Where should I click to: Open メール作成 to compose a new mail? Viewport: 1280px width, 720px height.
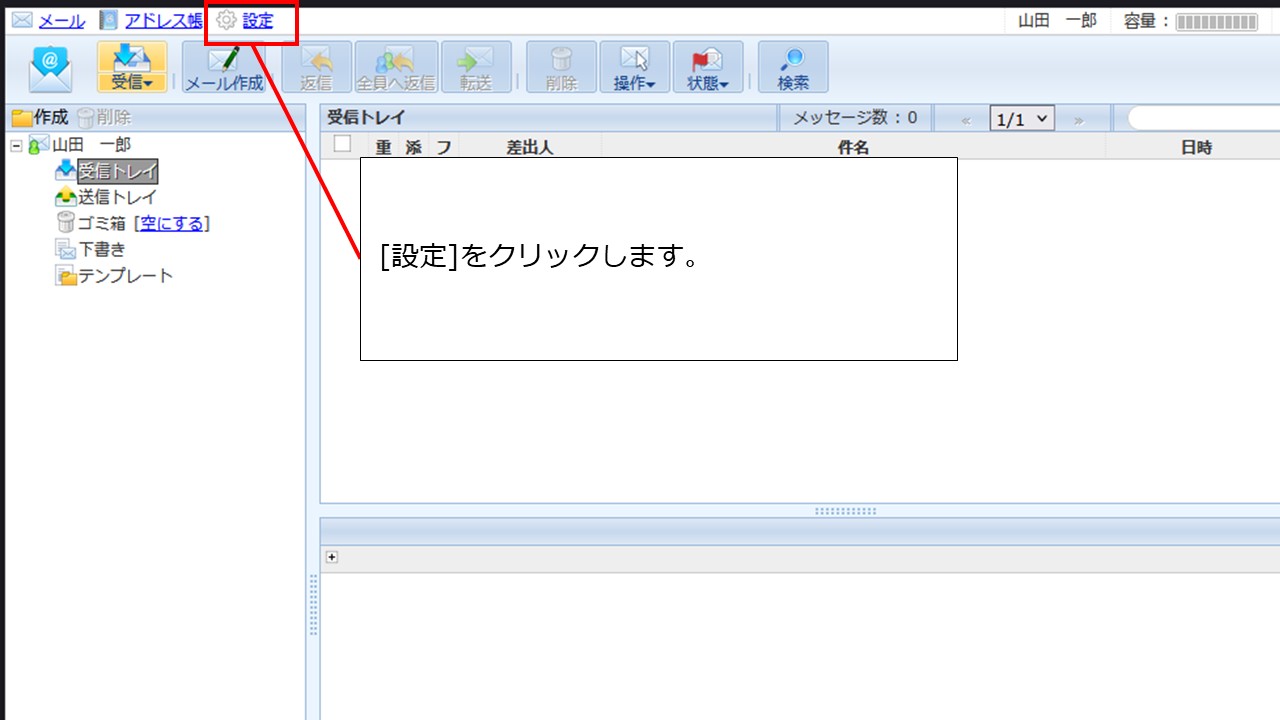tap(221, 66)
